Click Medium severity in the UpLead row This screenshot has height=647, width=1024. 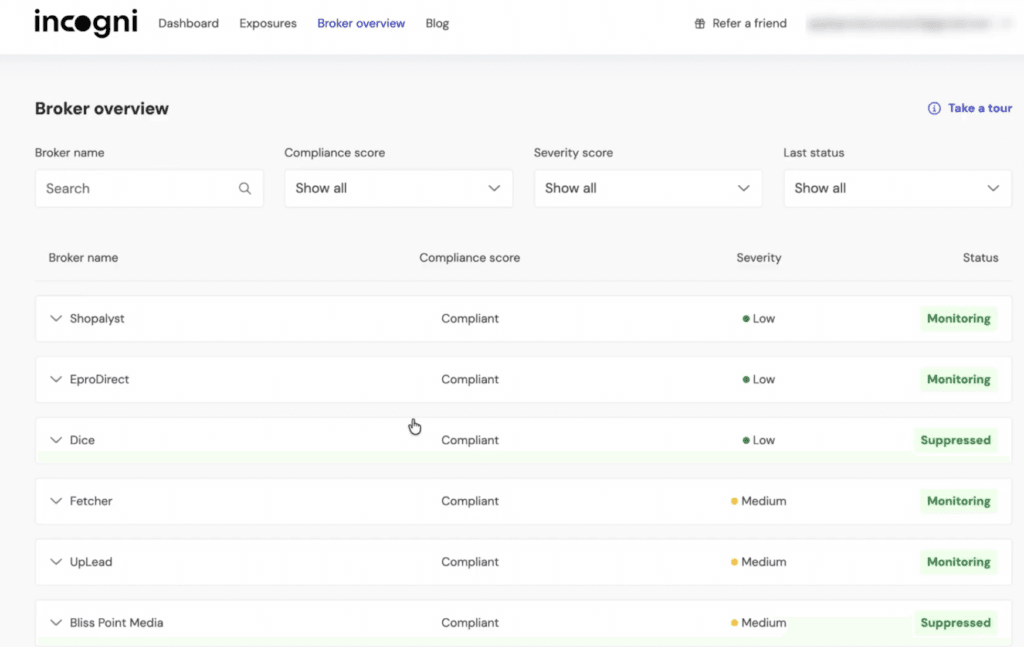coord(759,561)
